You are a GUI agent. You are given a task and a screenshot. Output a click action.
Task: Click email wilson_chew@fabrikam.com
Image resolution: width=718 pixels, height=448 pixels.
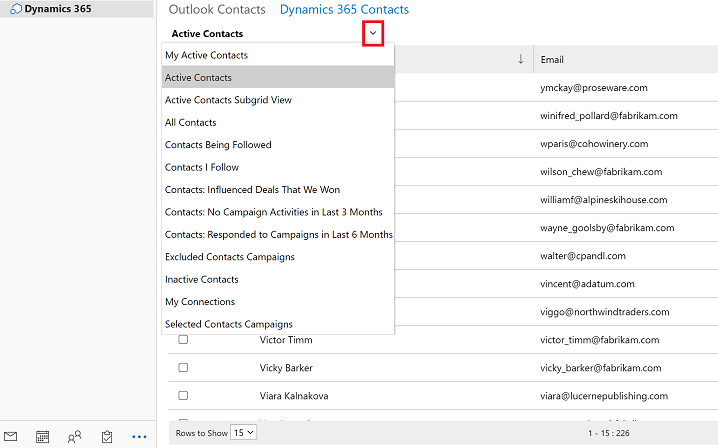[601, 172]
